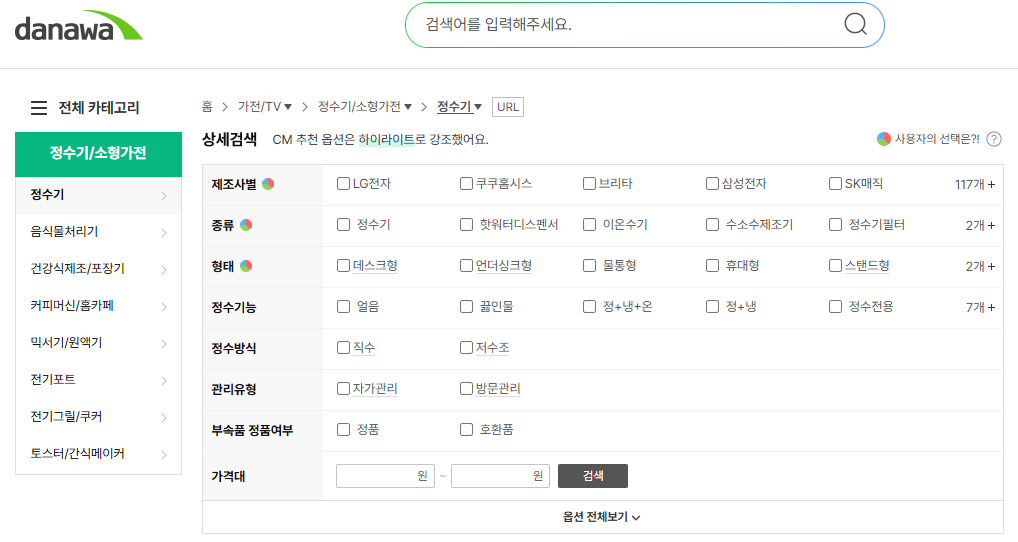Select 정수기 in the sidebar menu
The width and height of the screenshot is (1018, 542).
98,195
